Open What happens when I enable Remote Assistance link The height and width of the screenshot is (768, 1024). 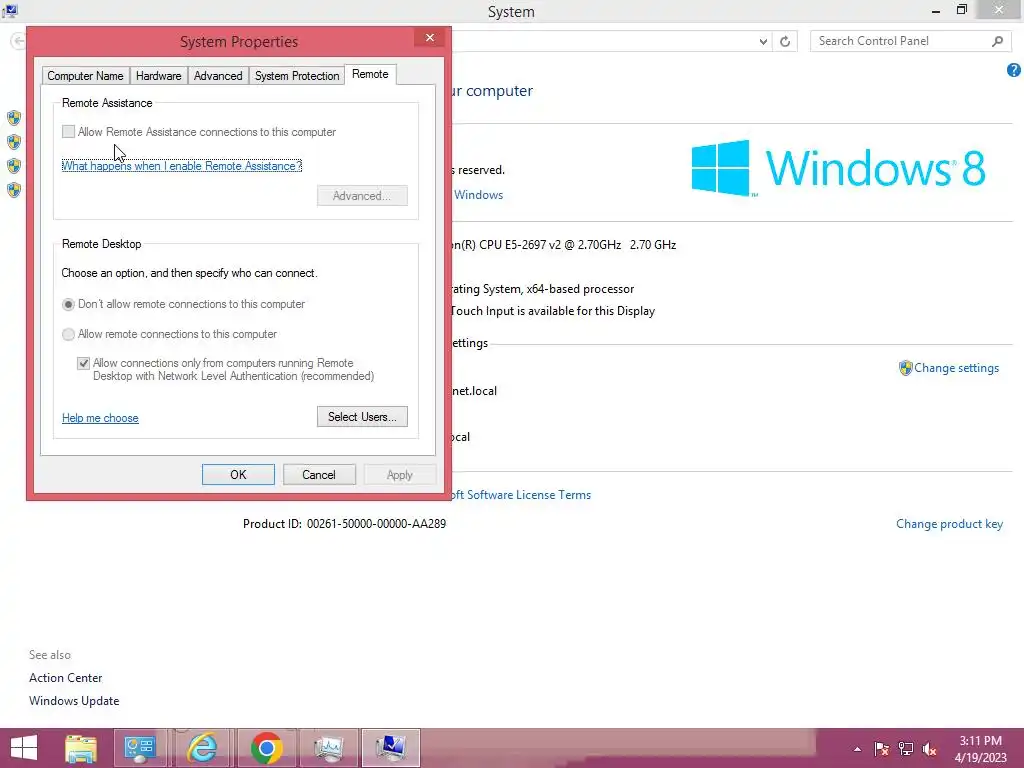pos(182,166)
